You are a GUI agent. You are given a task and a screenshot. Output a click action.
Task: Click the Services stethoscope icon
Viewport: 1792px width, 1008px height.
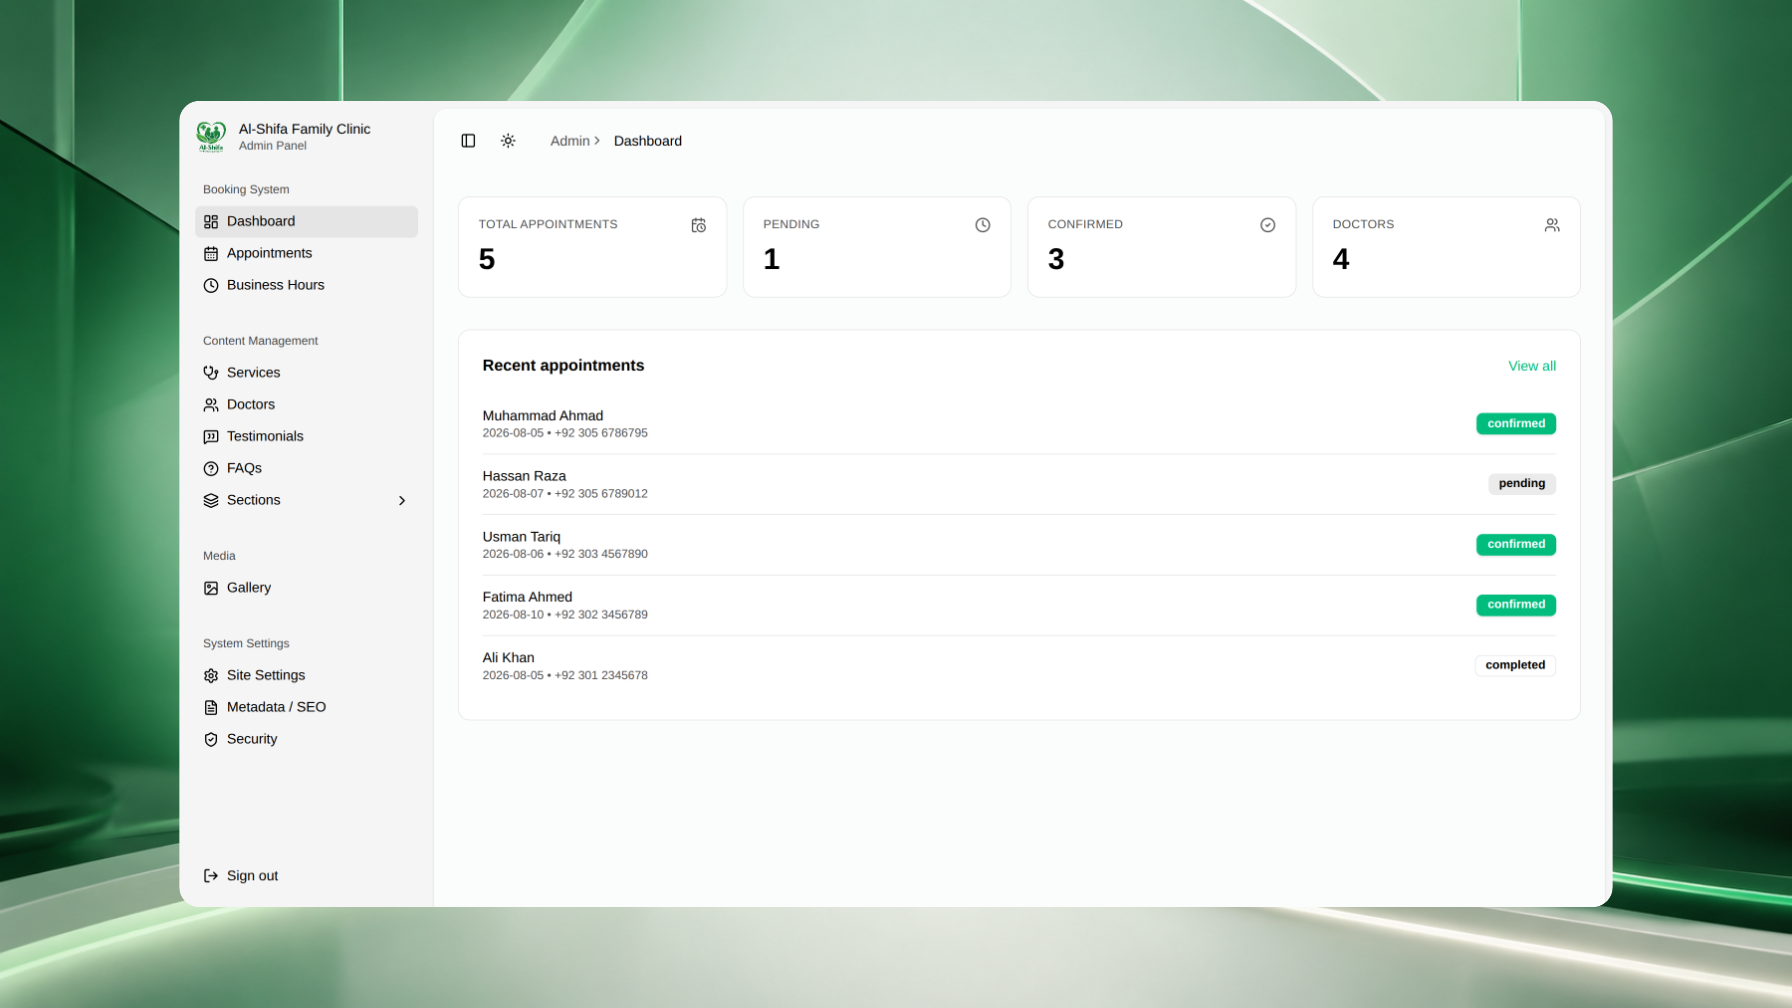(211, 373)
